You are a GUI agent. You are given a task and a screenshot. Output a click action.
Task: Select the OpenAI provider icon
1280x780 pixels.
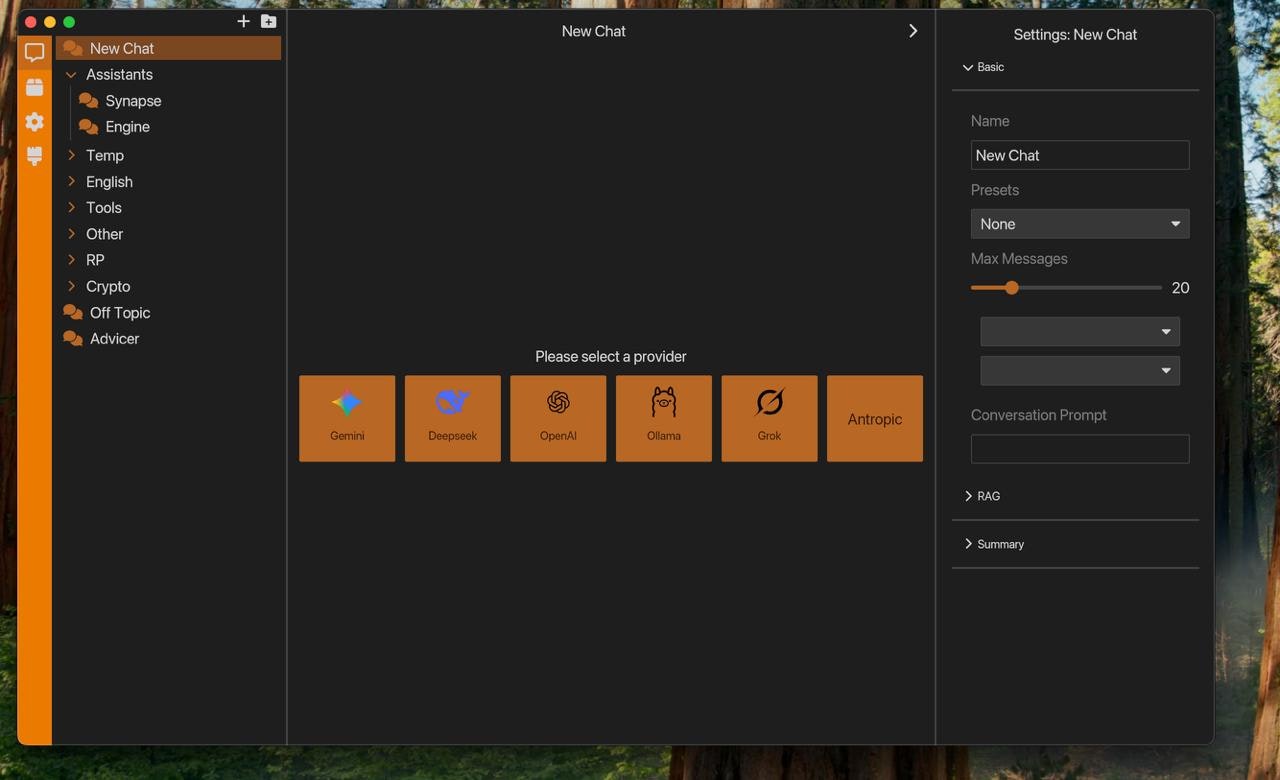[557, 417]
